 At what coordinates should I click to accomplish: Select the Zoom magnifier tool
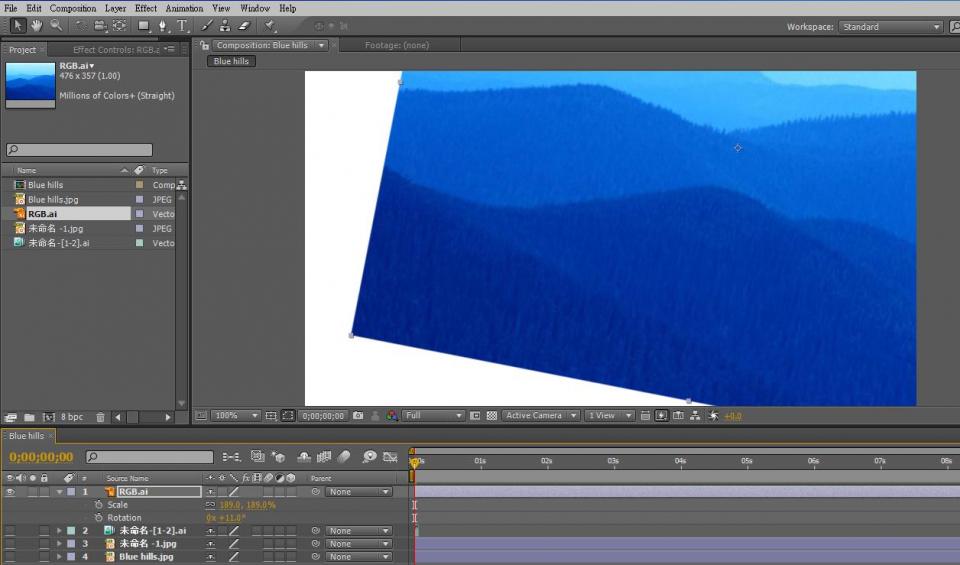tap(56, 26)
